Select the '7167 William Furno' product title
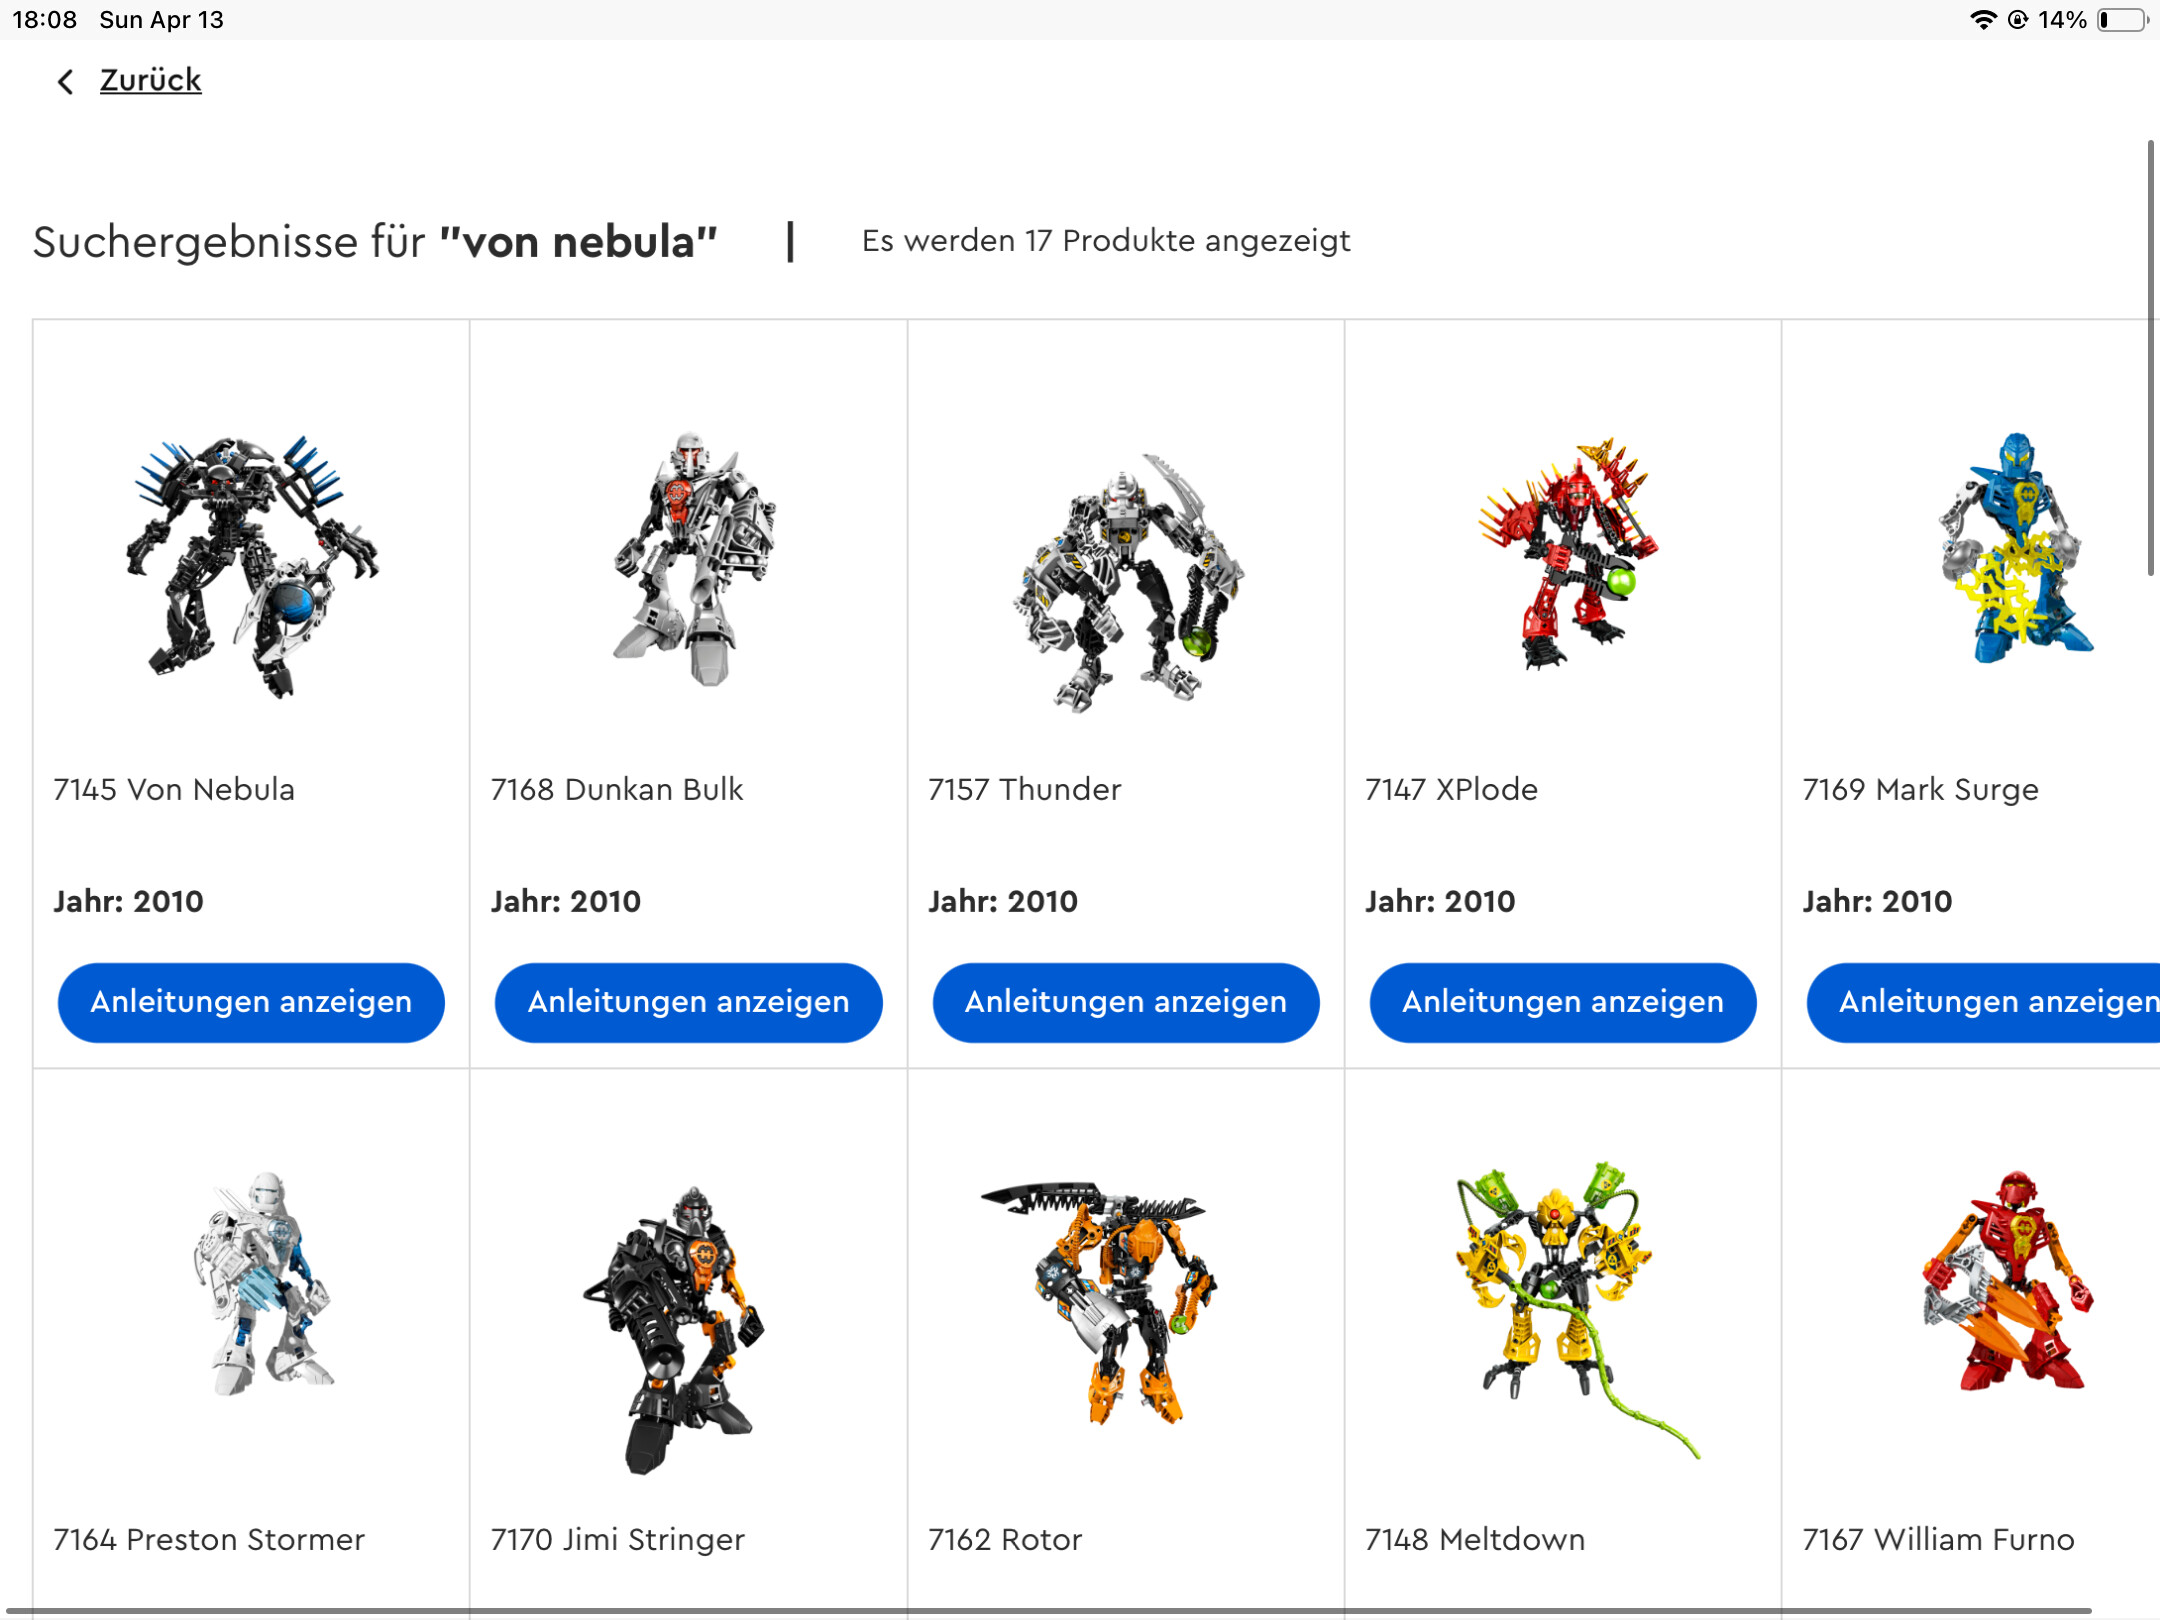 coord(1939,1540)
